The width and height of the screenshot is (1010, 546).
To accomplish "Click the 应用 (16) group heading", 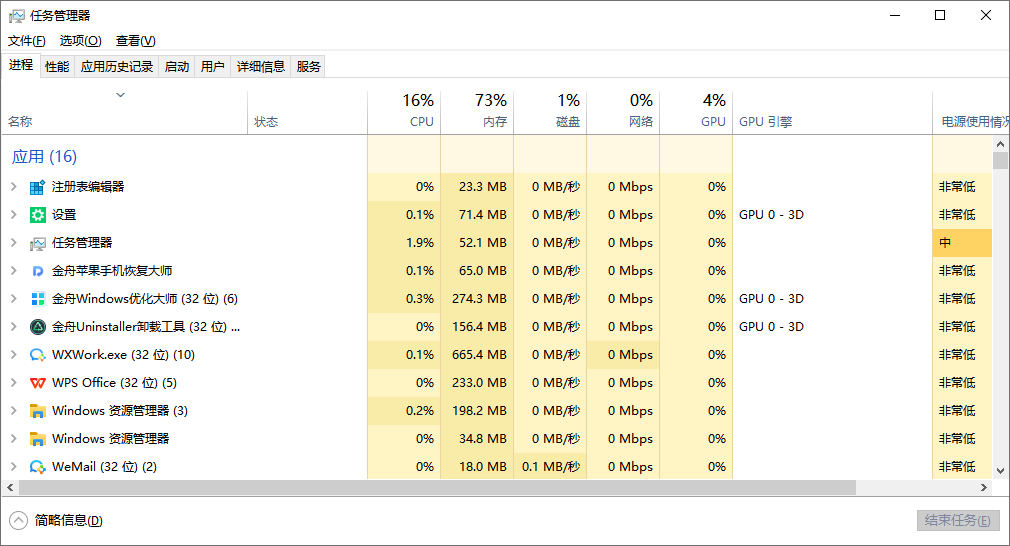I will [44, 156].
